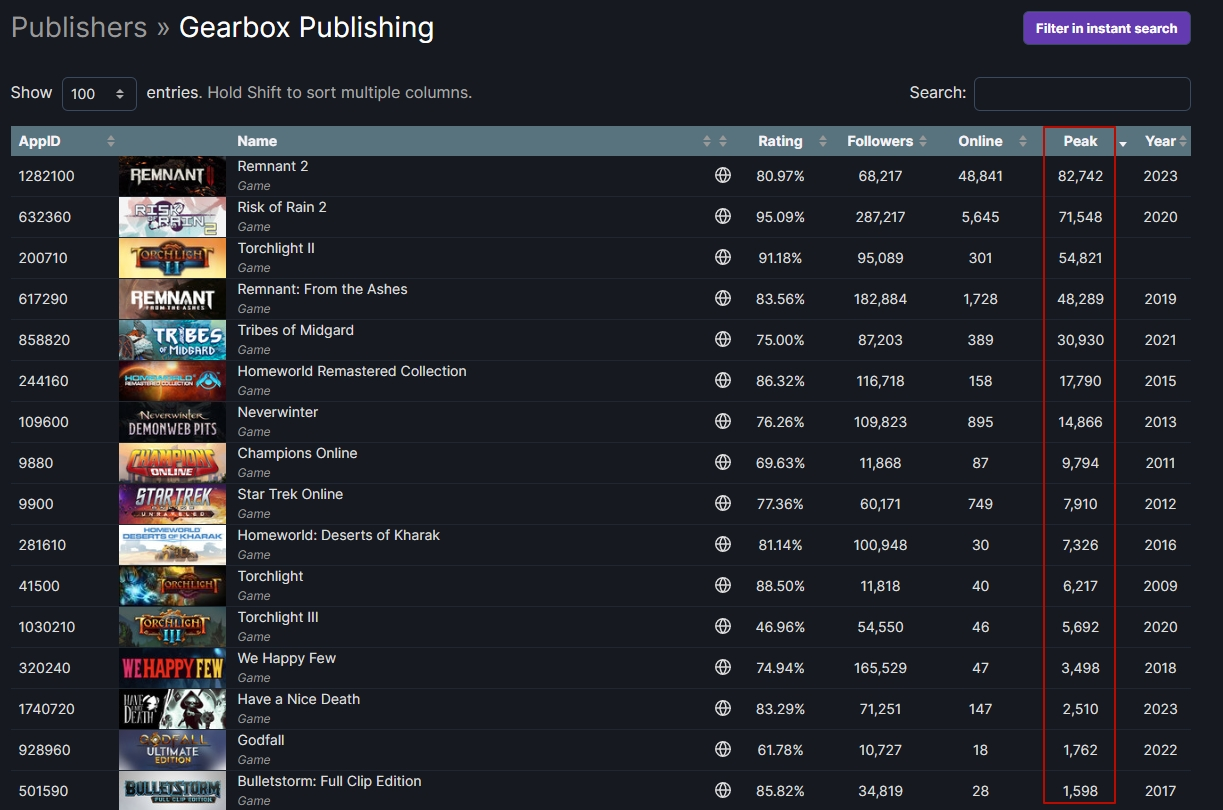The width and height of the screenshot is (1223, 810).
Task: Open We Happy Few thumbnail image
Action: tap(172, 668)
